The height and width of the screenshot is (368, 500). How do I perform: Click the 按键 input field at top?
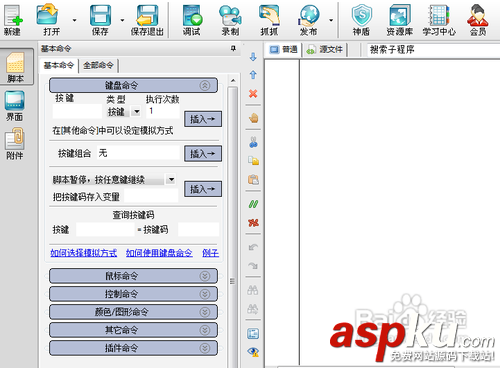77,111
